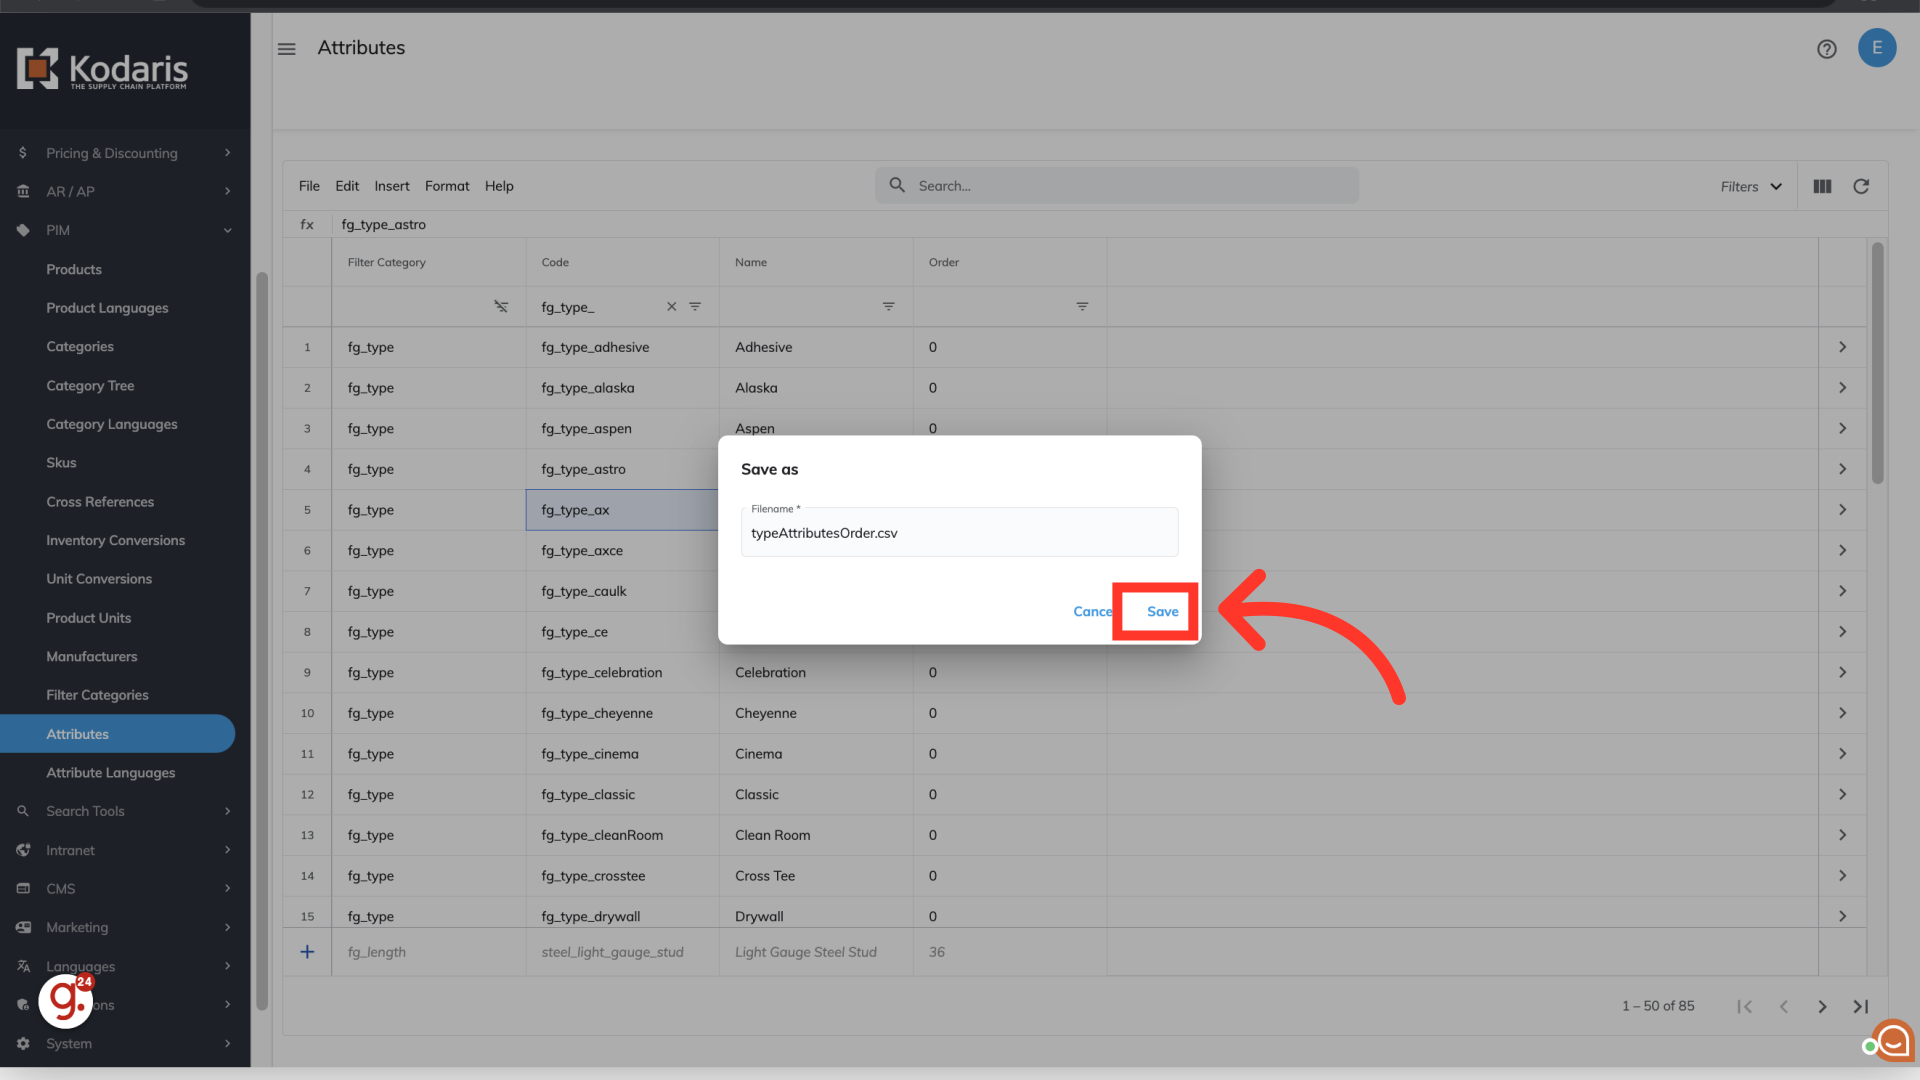
Task: Open the Name column filter icon
Action: coord(888,307)
